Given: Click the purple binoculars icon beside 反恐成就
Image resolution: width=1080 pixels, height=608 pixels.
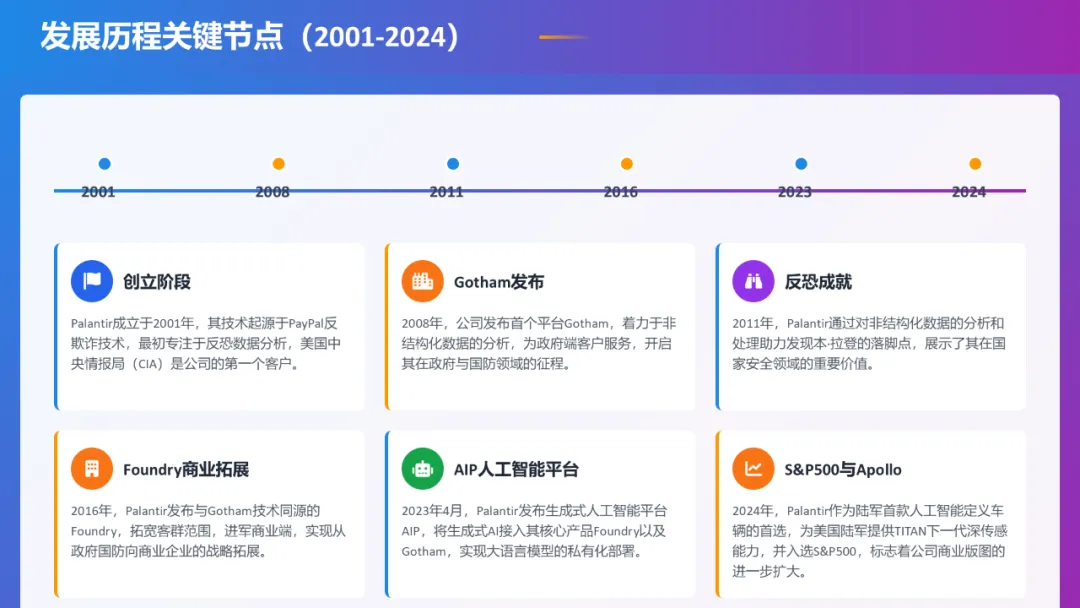Looking at the screenshot, I should 753,281.
